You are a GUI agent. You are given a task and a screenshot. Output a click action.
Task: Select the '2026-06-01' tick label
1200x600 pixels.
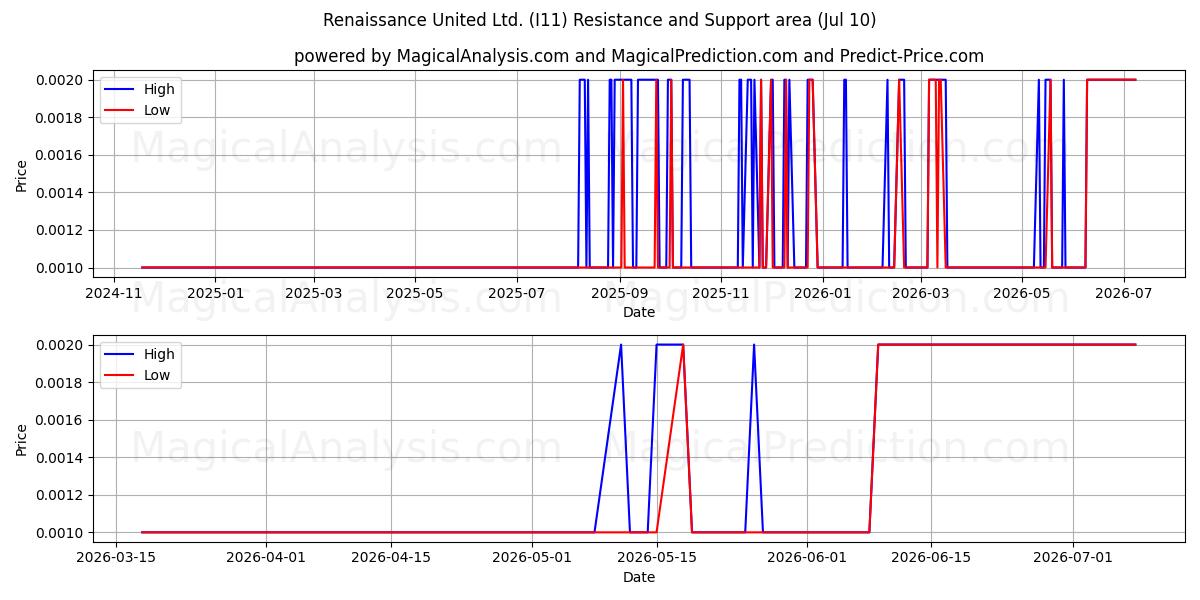tap(807, 558)
